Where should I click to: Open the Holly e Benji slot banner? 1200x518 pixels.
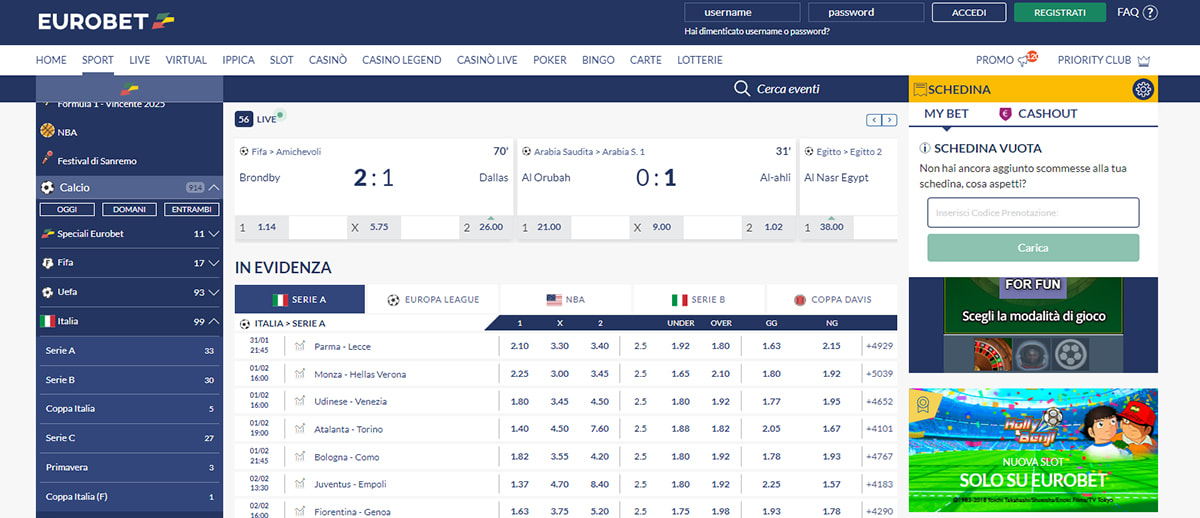click(1033, 450)
